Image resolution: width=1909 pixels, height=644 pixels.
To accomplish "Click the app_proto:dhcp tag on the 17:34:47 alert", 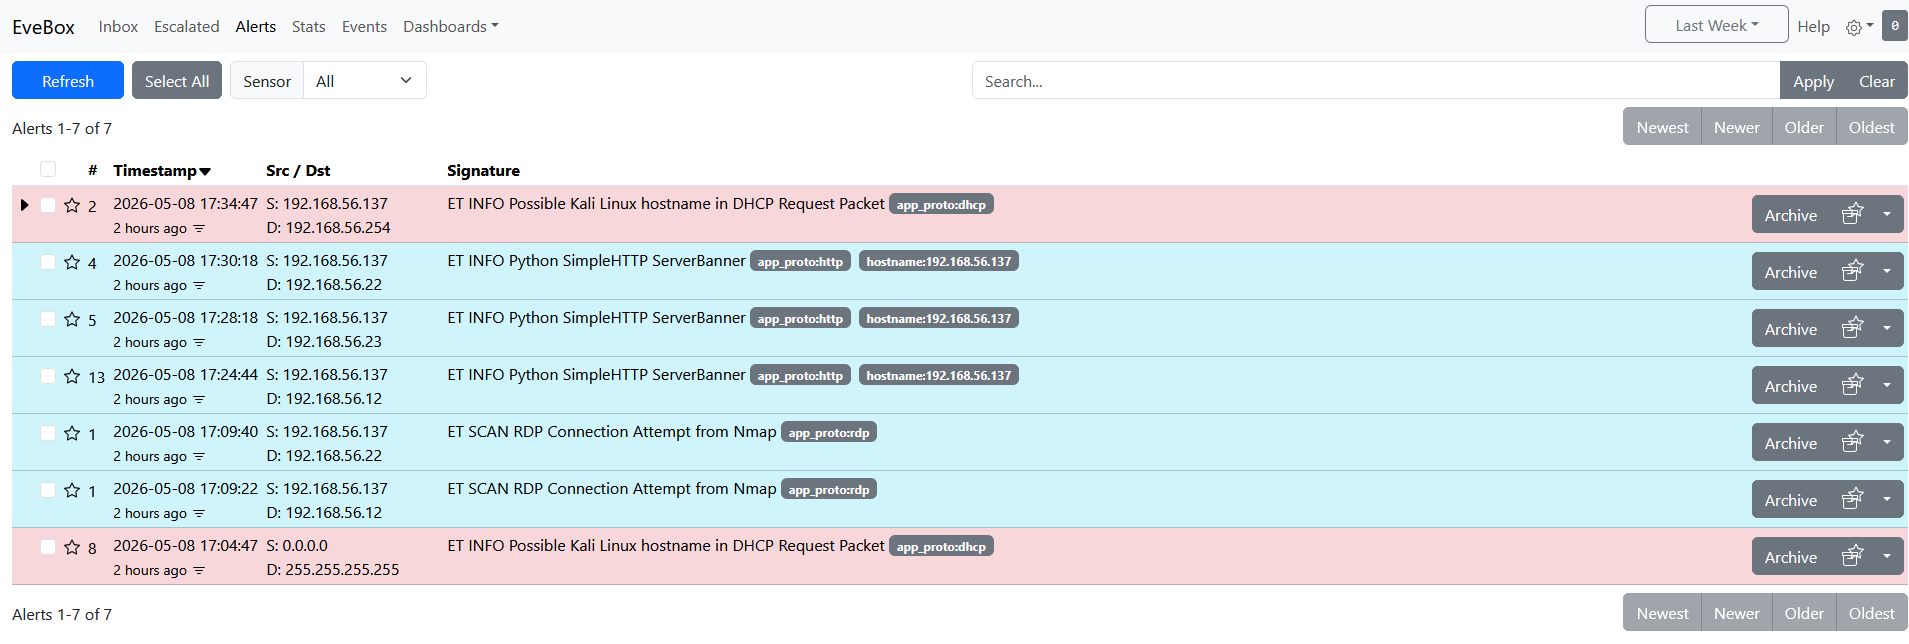I will click(941, 204).
